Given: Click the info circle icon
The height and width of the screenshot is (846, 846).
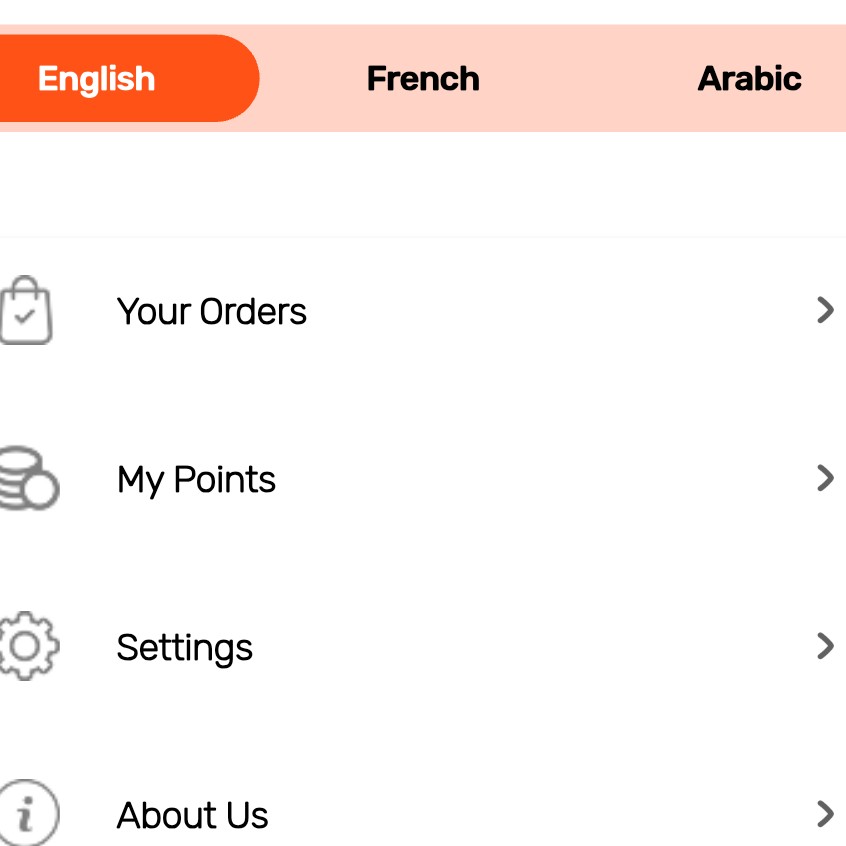Looking at the screenshot, I should [27, 814].
